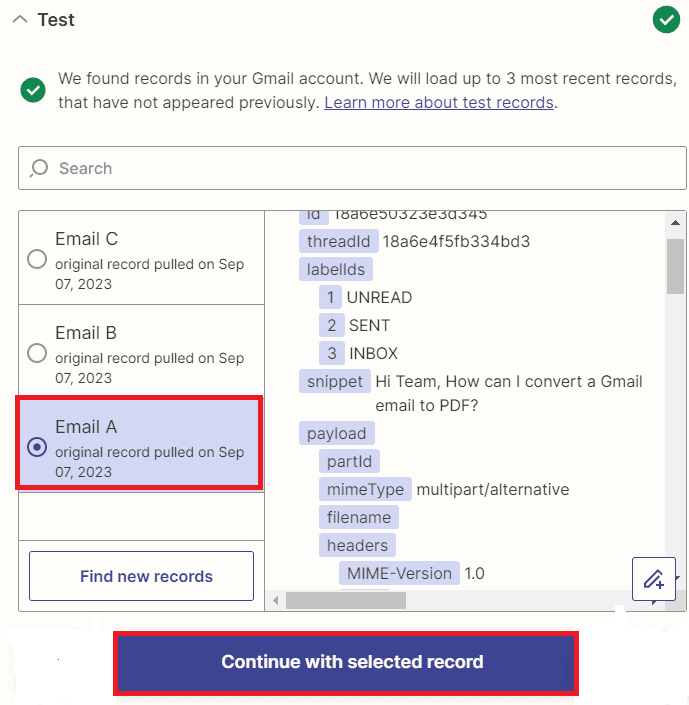Select the Email A radio button
Viewport: 689px width, 705px height.
pyautogui.click(x=37, y=447)
